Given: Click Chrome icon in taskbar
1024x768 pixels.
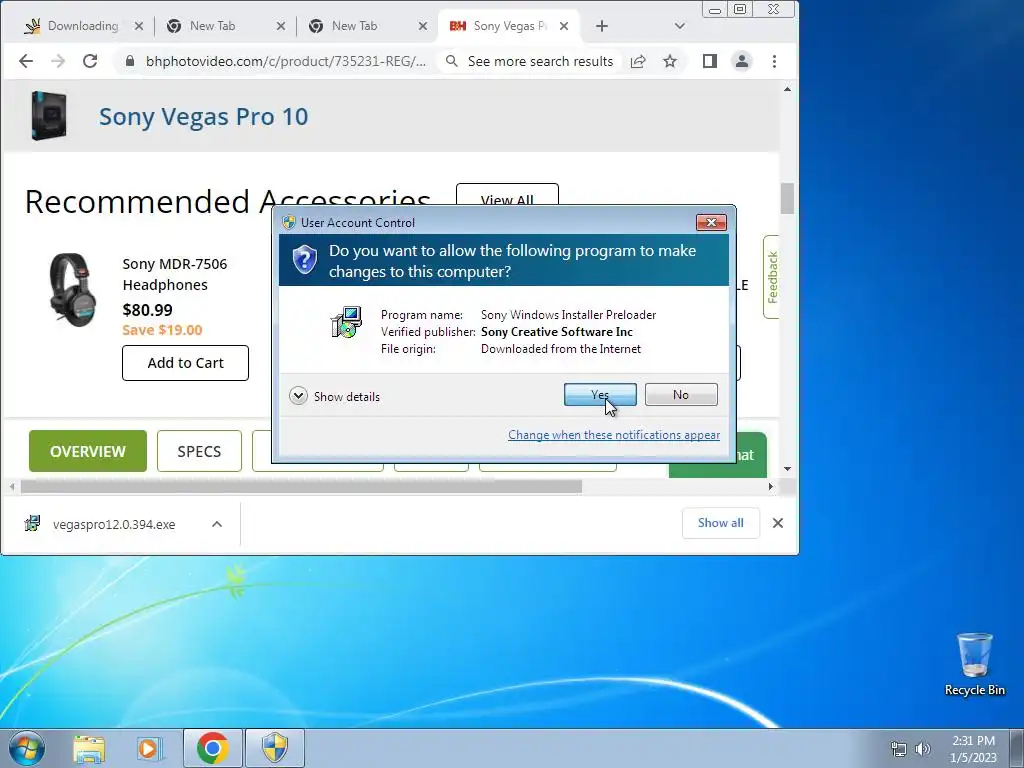Looking at the screenshot, I should 212,749.
